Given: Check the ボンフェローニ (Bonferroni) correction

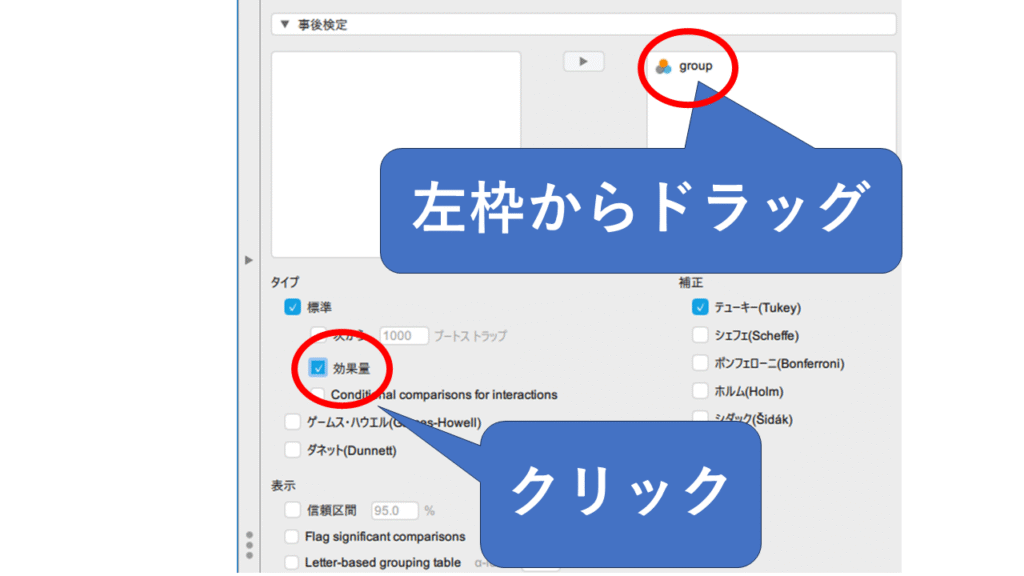Looking at the screenshot, I should tap(700, 363).
